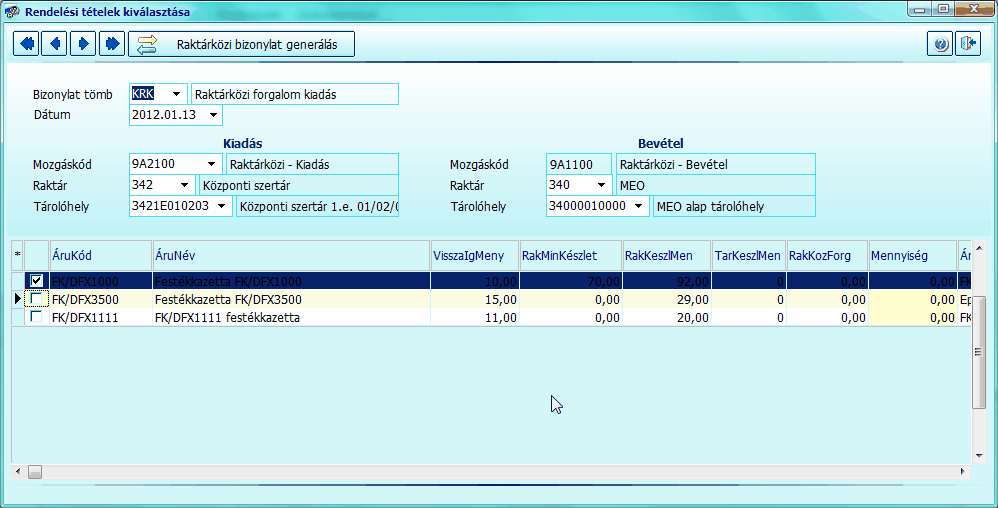Select cell FK/DFX1111 in ÁruKód column
Screen dimensions: 998x508
101,317
